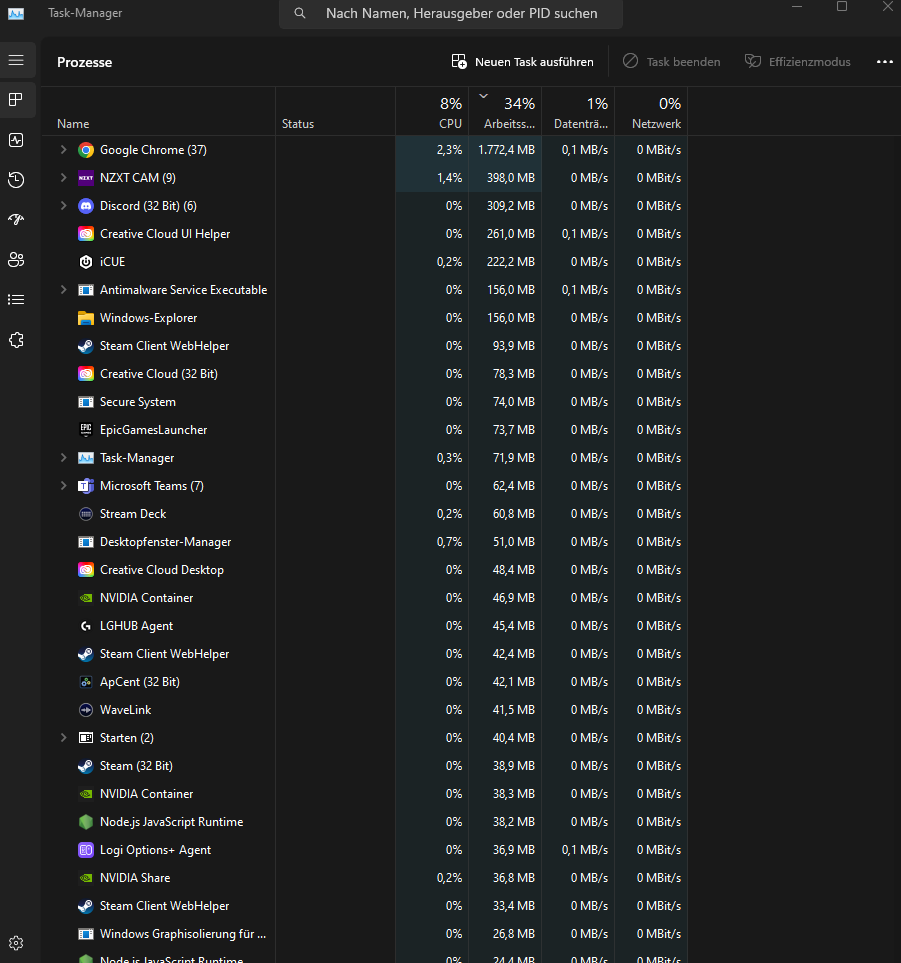Image resolution: width=901 pixels, height=963 pixels.
Task: Open the details list sidebar icon
Action: point(16,300)
